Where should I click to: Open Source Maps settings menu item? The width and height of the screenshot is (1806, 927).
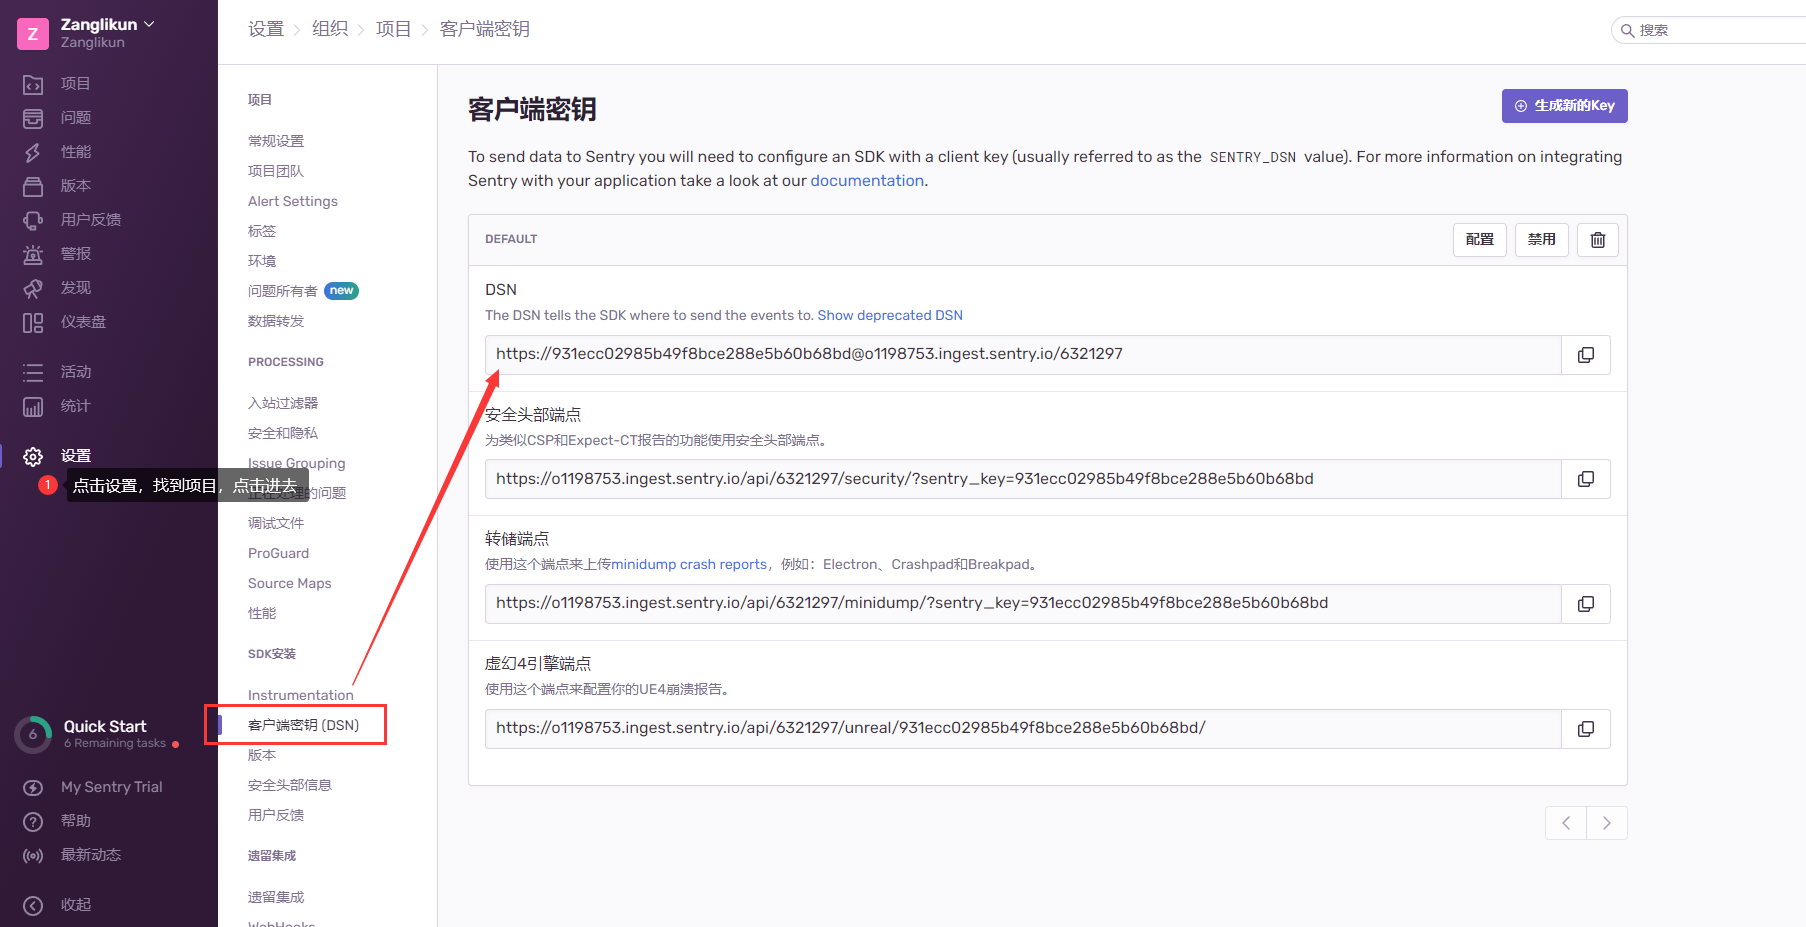point(289,583)
